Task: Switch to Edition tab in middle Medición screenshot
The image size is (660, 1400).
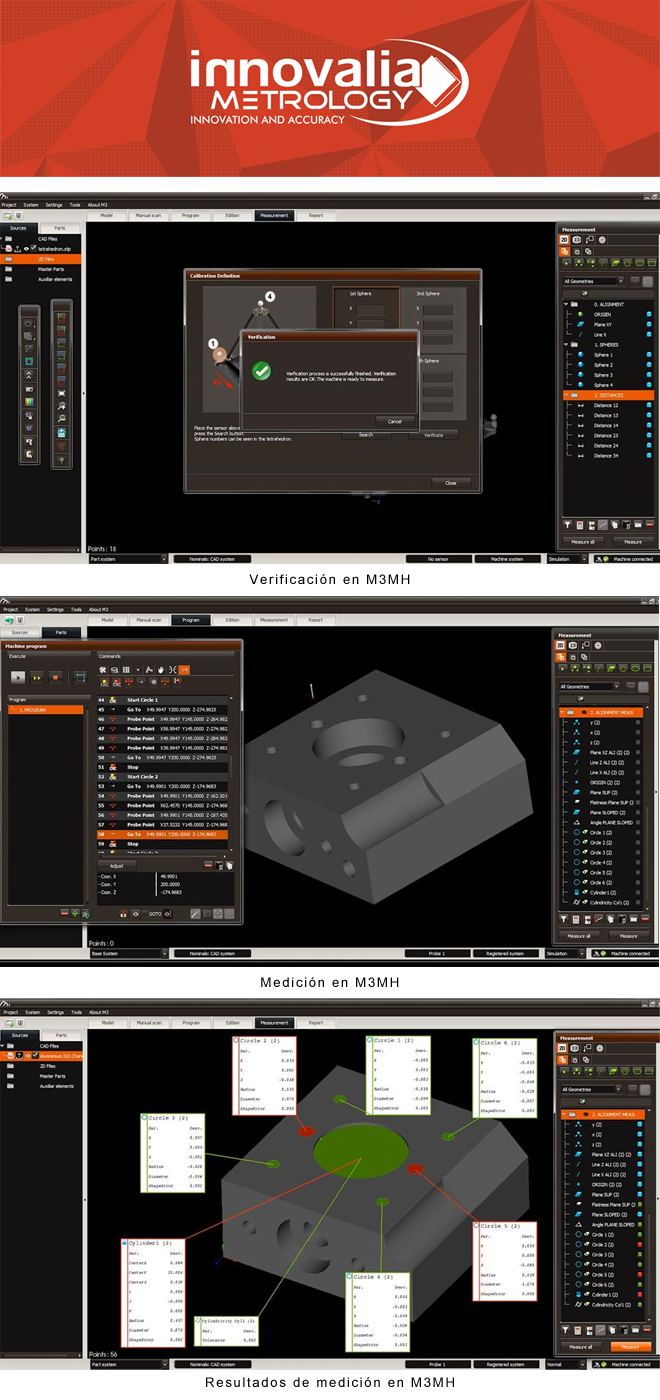Action: (x=232, y=620)
